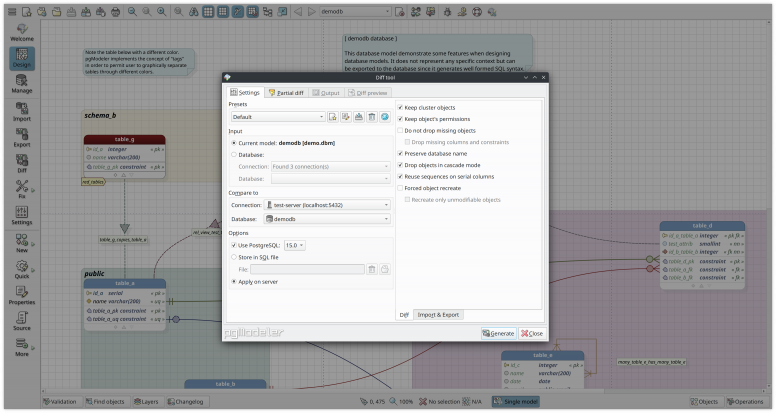Create a new model from the toolbar
Screen dimensions: 776x413
(27, 11)
